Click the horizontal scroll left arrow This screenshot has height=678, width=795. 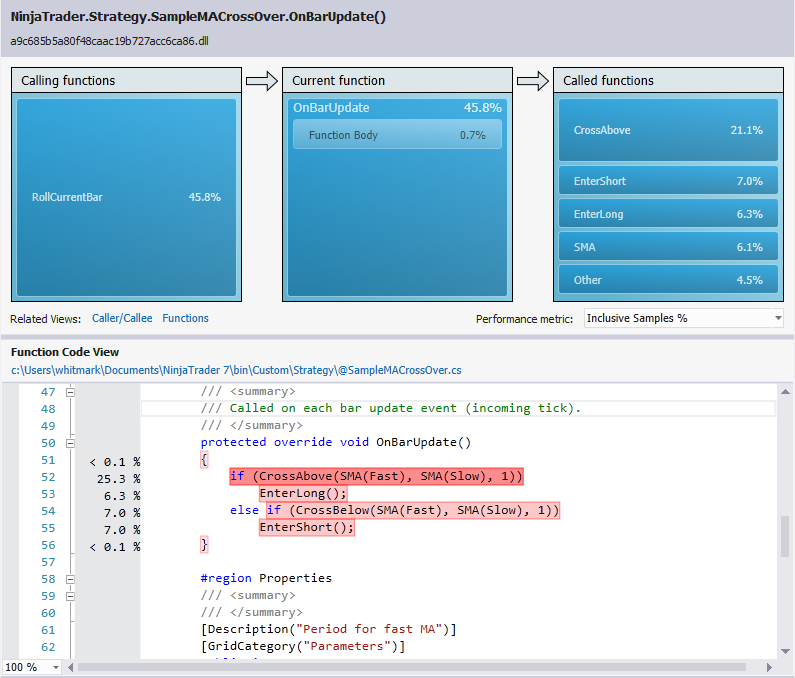(x=70, y=667)
